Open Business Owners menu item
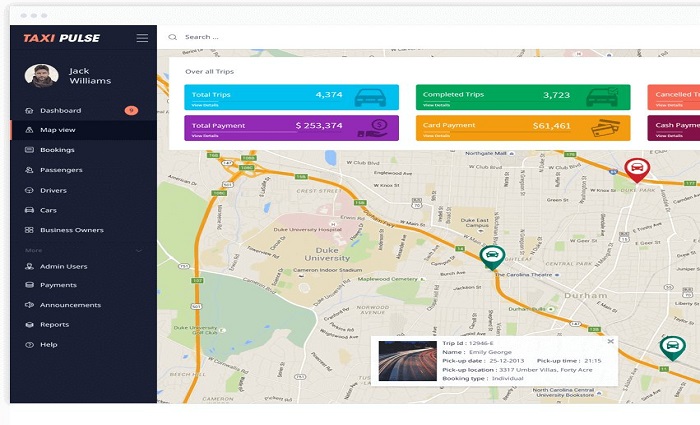700x425 pixels. tap(83, 230)
